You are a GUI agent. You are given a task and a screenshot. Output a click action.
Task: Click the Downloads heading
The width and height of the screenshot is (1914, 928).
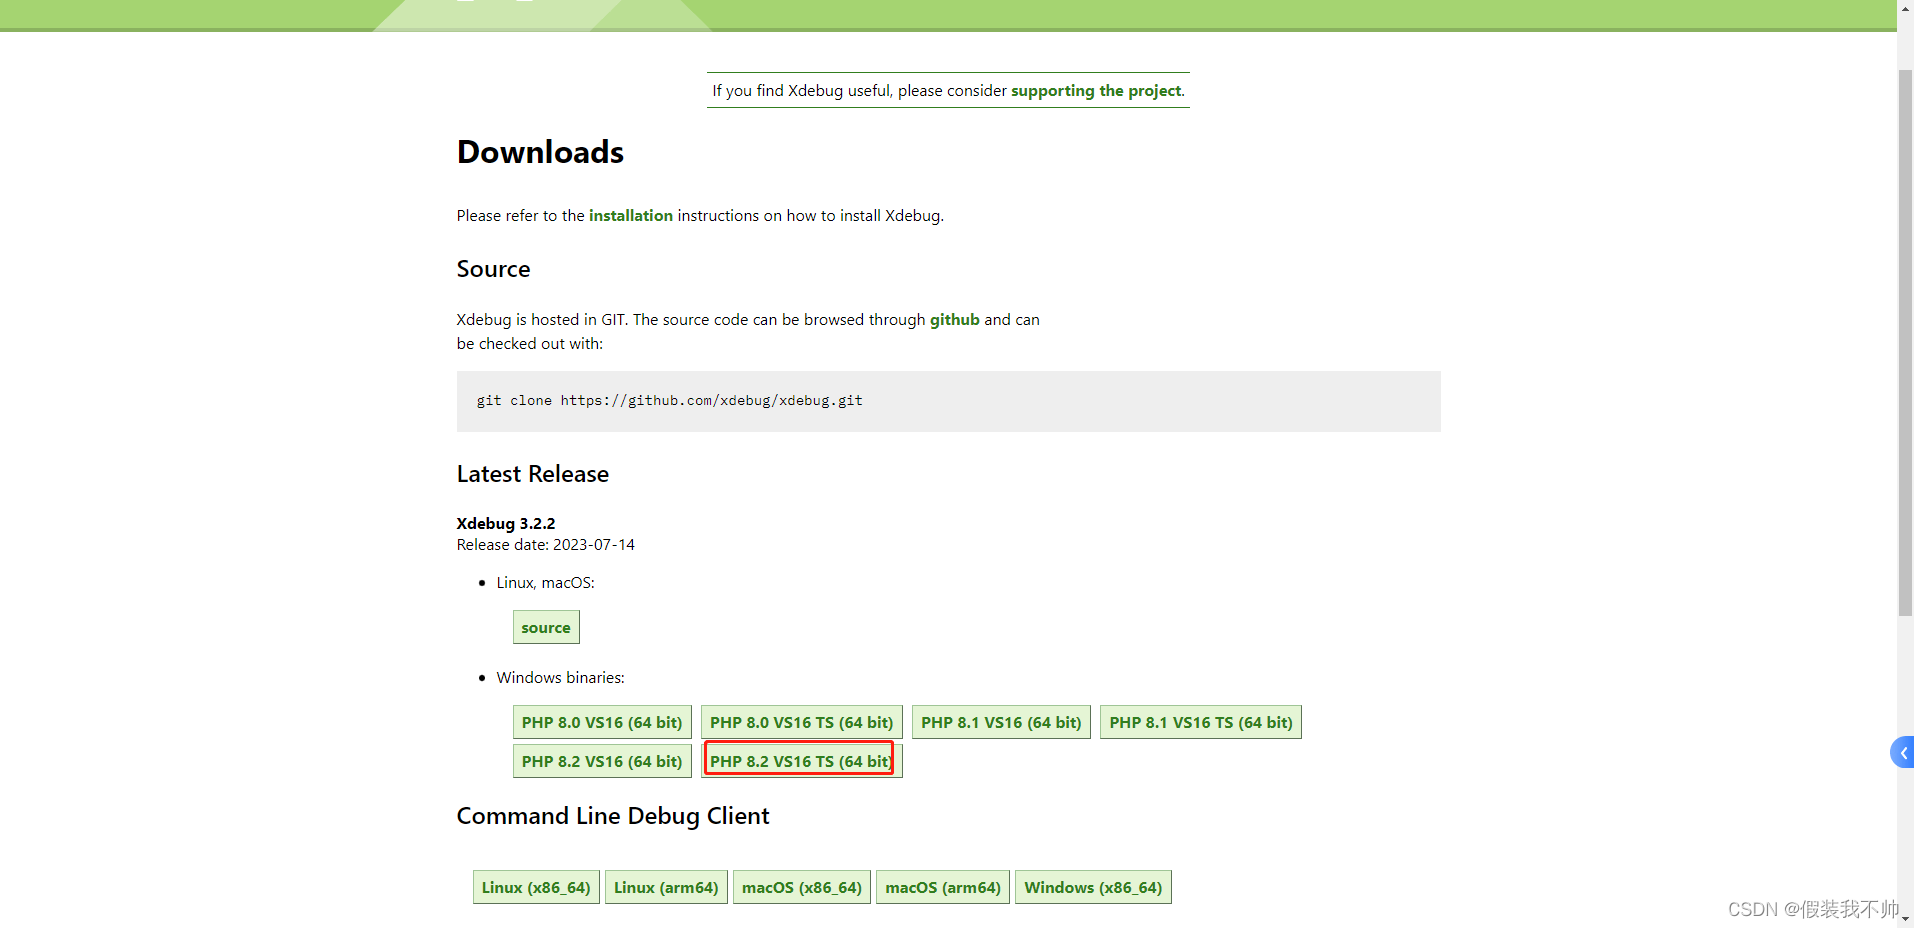point(540,152)
